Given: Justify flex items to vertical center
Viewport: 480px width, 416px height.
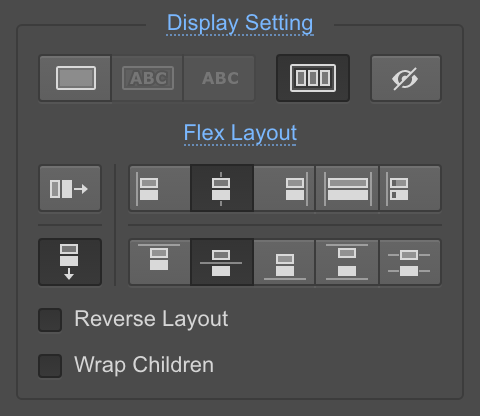Looking at the screenshot, I should [x=222, y=262].
